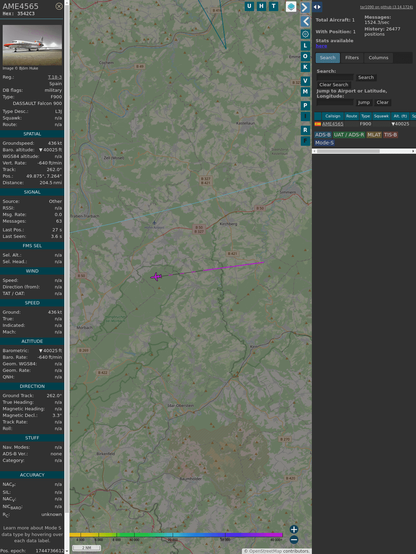Toggle sidebar with double-arrow button
The width and height of the screenshot is (416, 554).
317,7
